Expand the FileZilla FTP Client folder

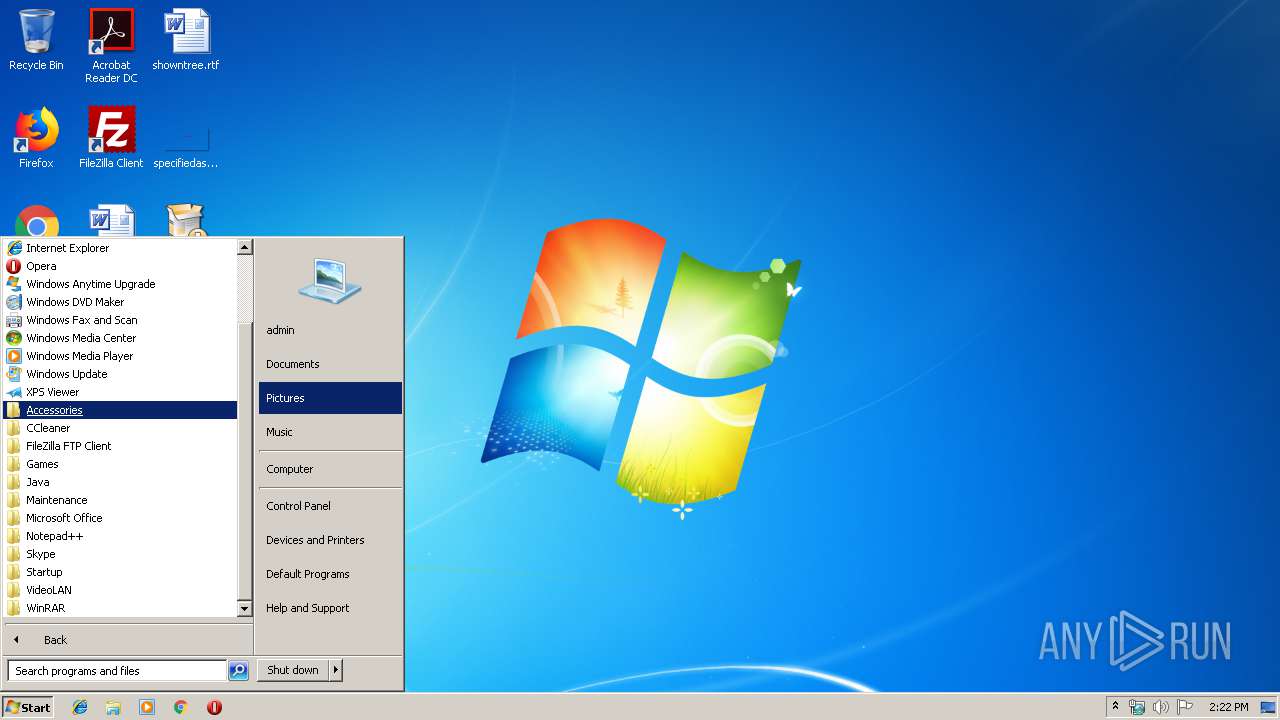[120, 446]
